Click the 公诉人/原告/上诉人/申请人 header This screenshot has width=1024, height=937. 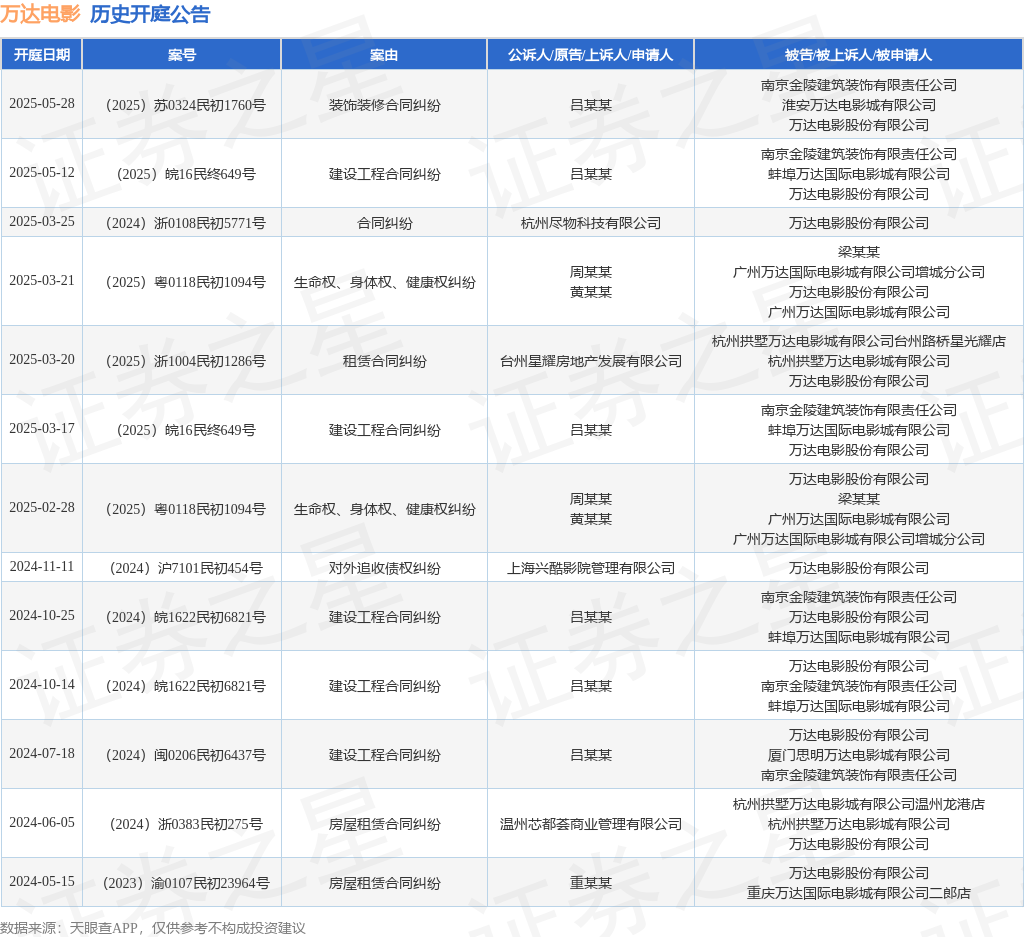pyautogui.click(x=590, y=55)
